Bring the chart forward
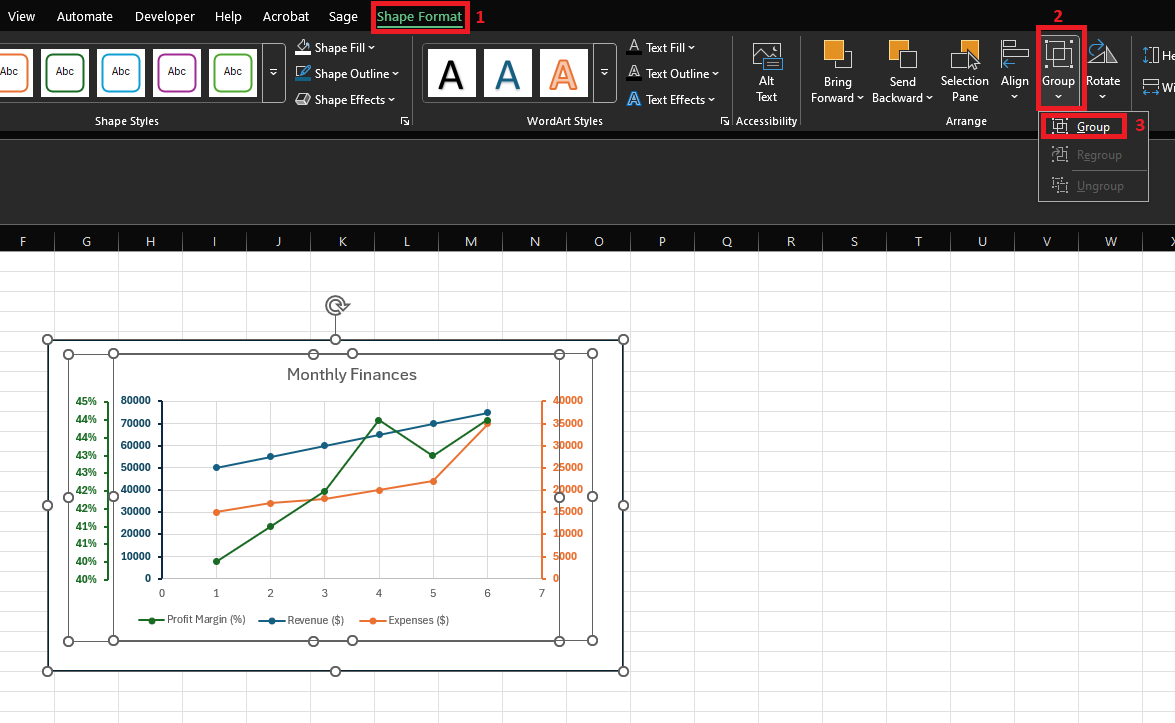The image size is (1175, 723). 837,70
